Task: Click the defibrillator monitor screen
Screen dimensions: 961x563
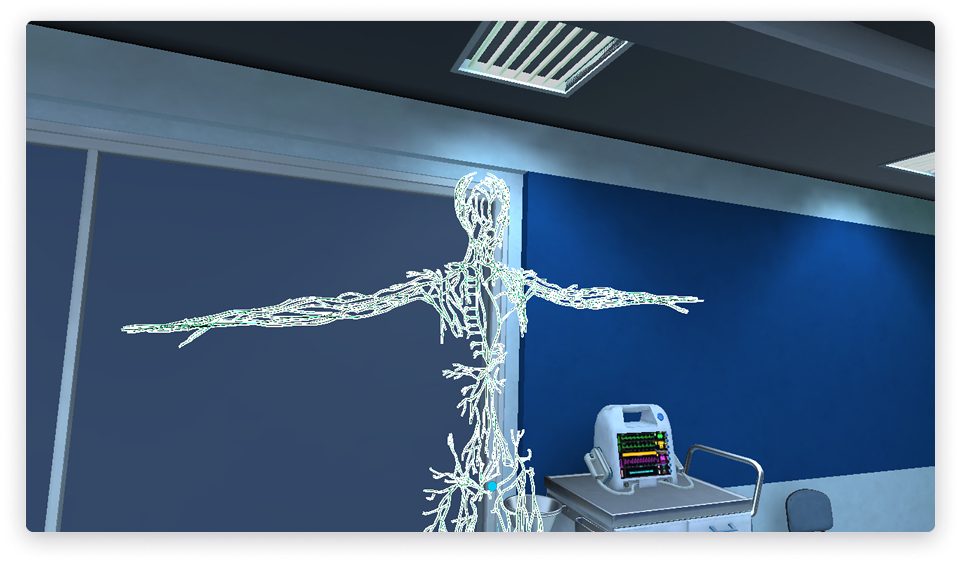Action: point(641,453)
